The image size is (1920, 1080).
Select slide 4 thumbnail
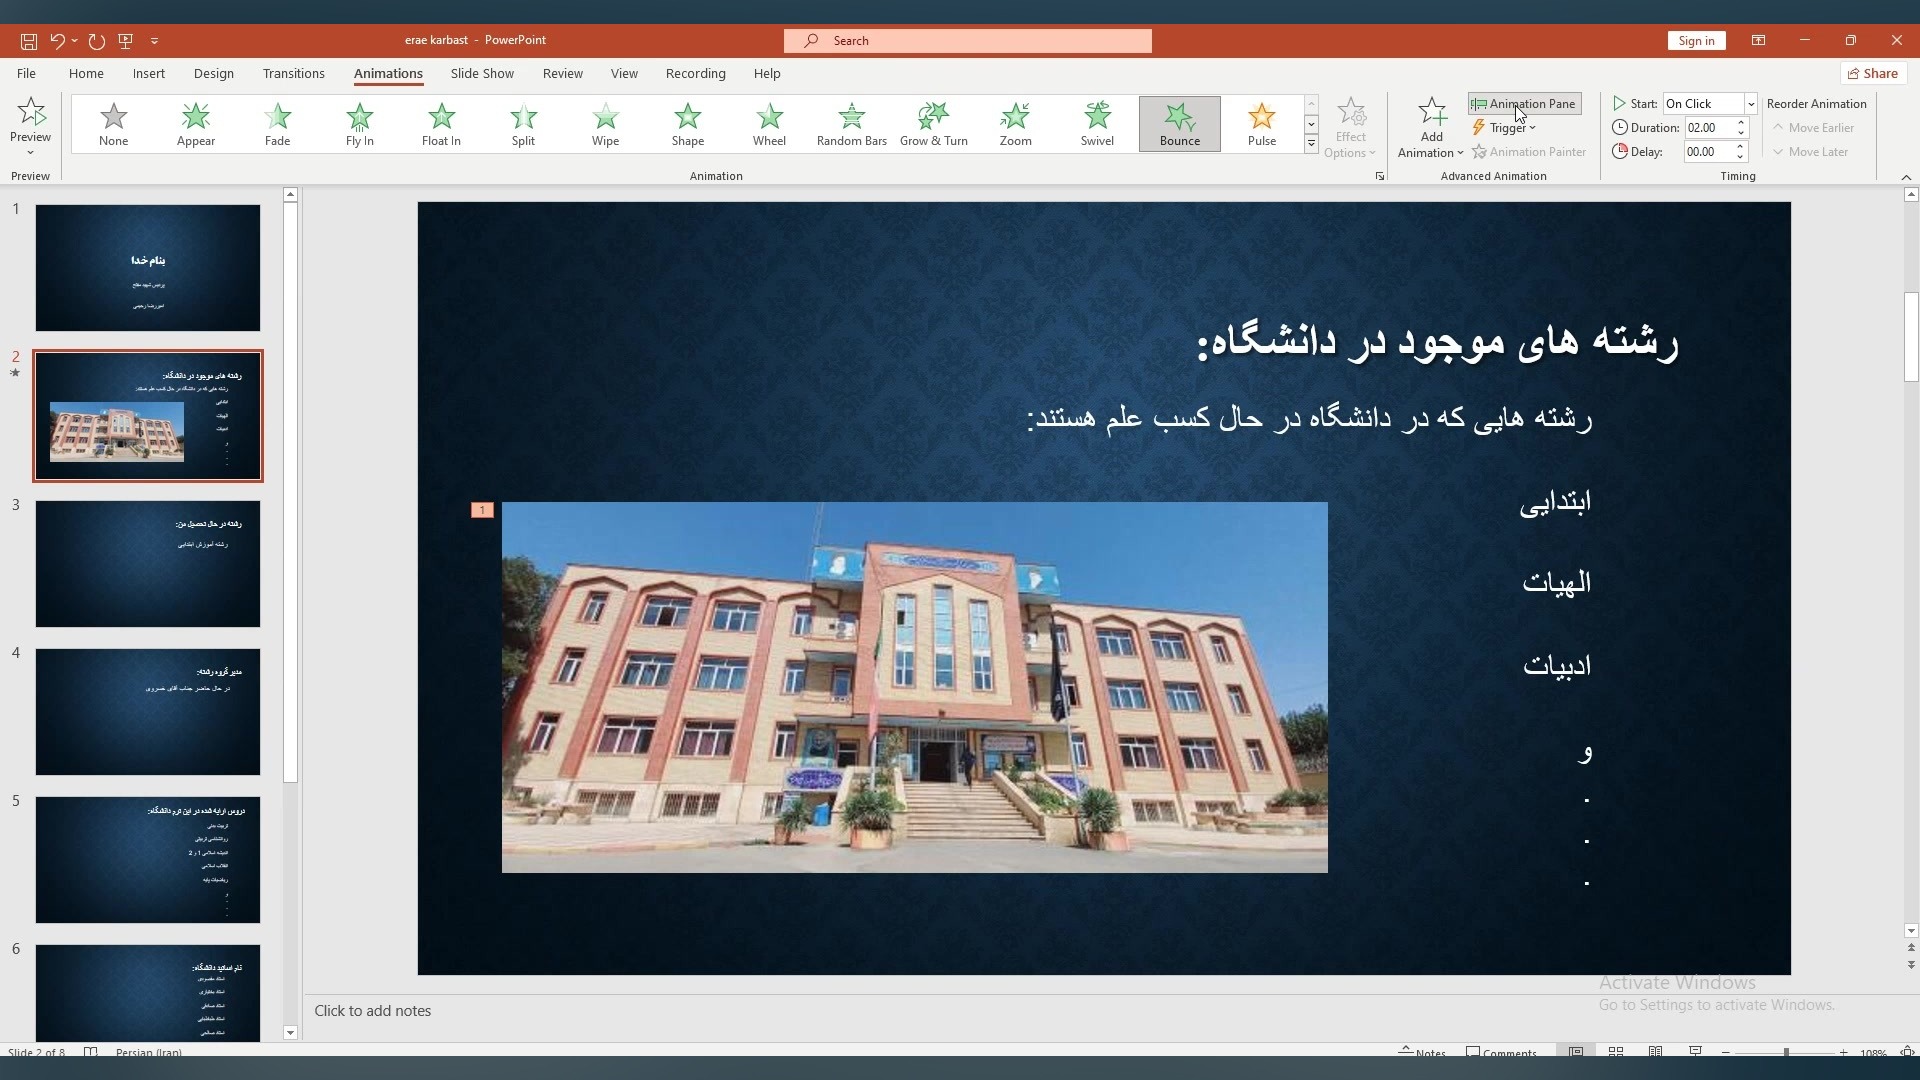coord(148,711)
